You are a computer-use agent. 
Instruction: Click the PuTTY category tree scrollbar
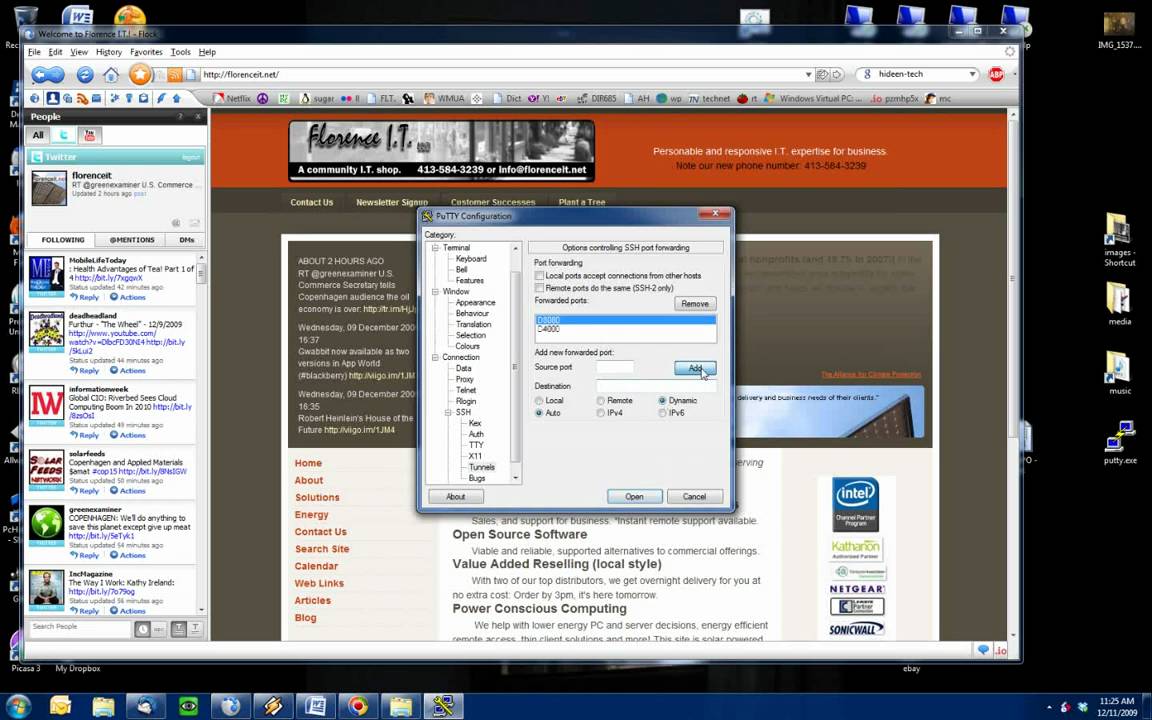click(x=516, y=362)
